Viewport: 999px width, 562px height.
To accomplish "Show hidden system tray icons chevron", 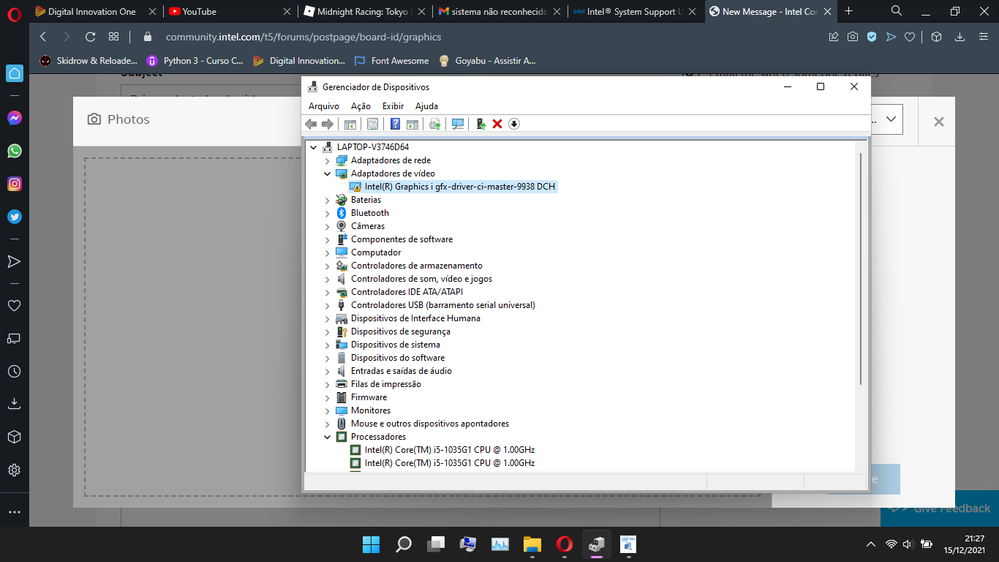I will [x=870, y=544].
